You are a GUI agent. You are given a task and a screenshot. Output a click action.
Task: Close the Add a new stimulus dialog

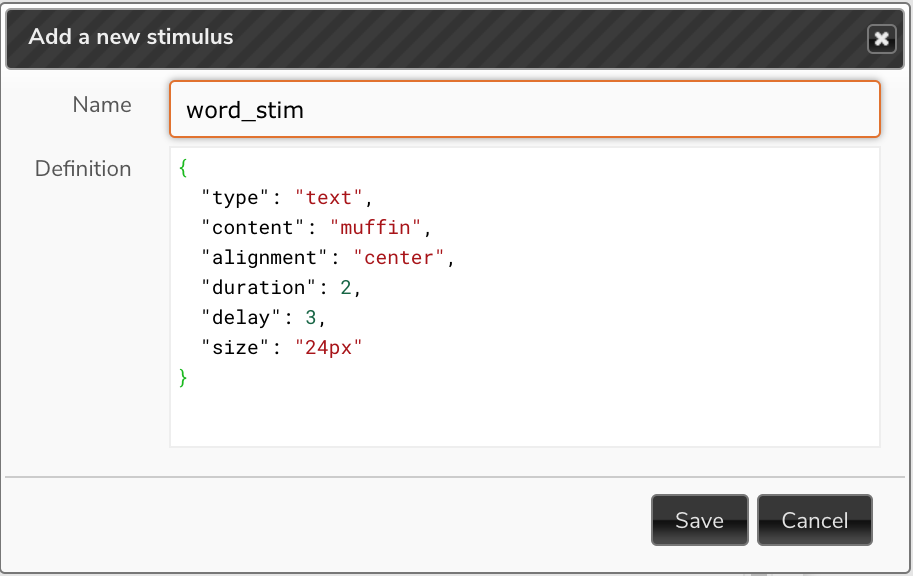(882, 39)
